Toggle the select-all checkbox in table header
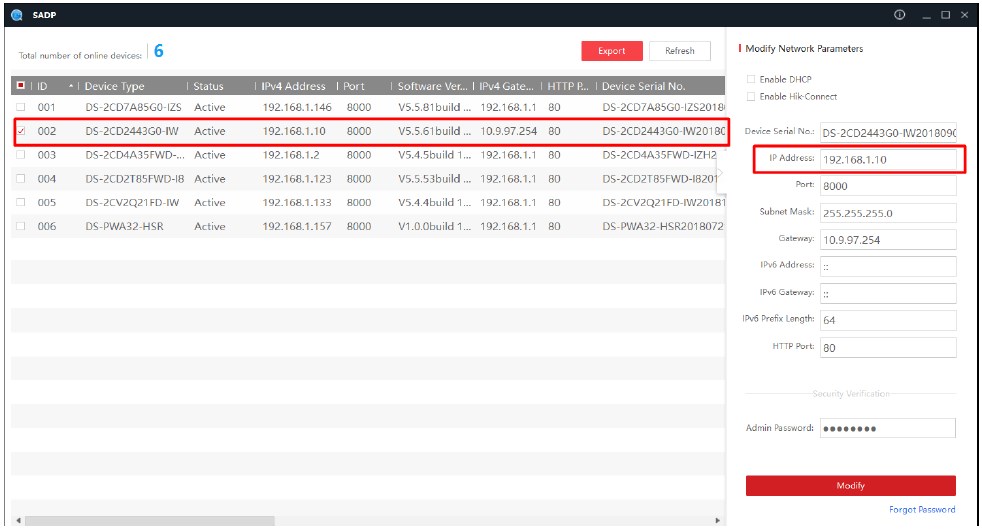Viewport: 982px width, 530px height. (21, 86)
